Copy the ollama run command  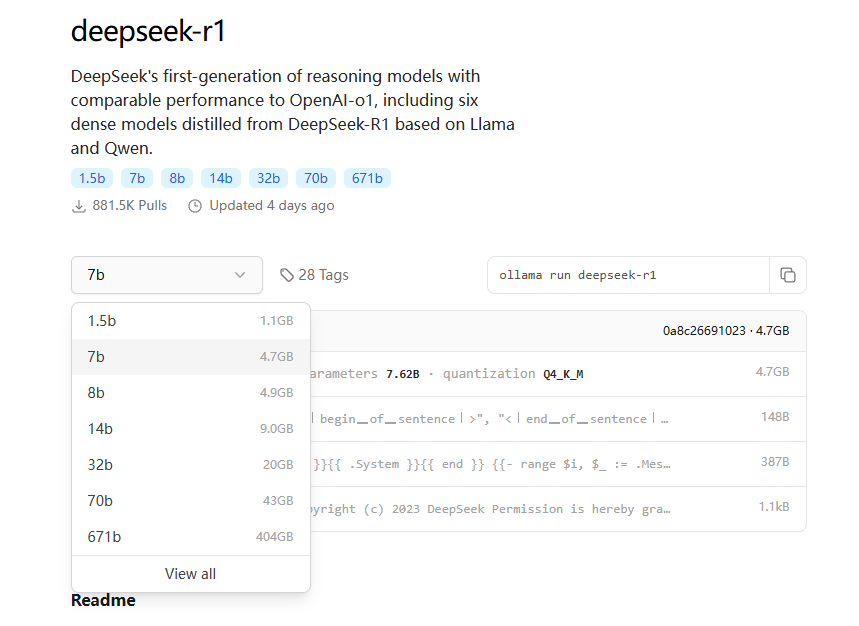pos(788,275)
